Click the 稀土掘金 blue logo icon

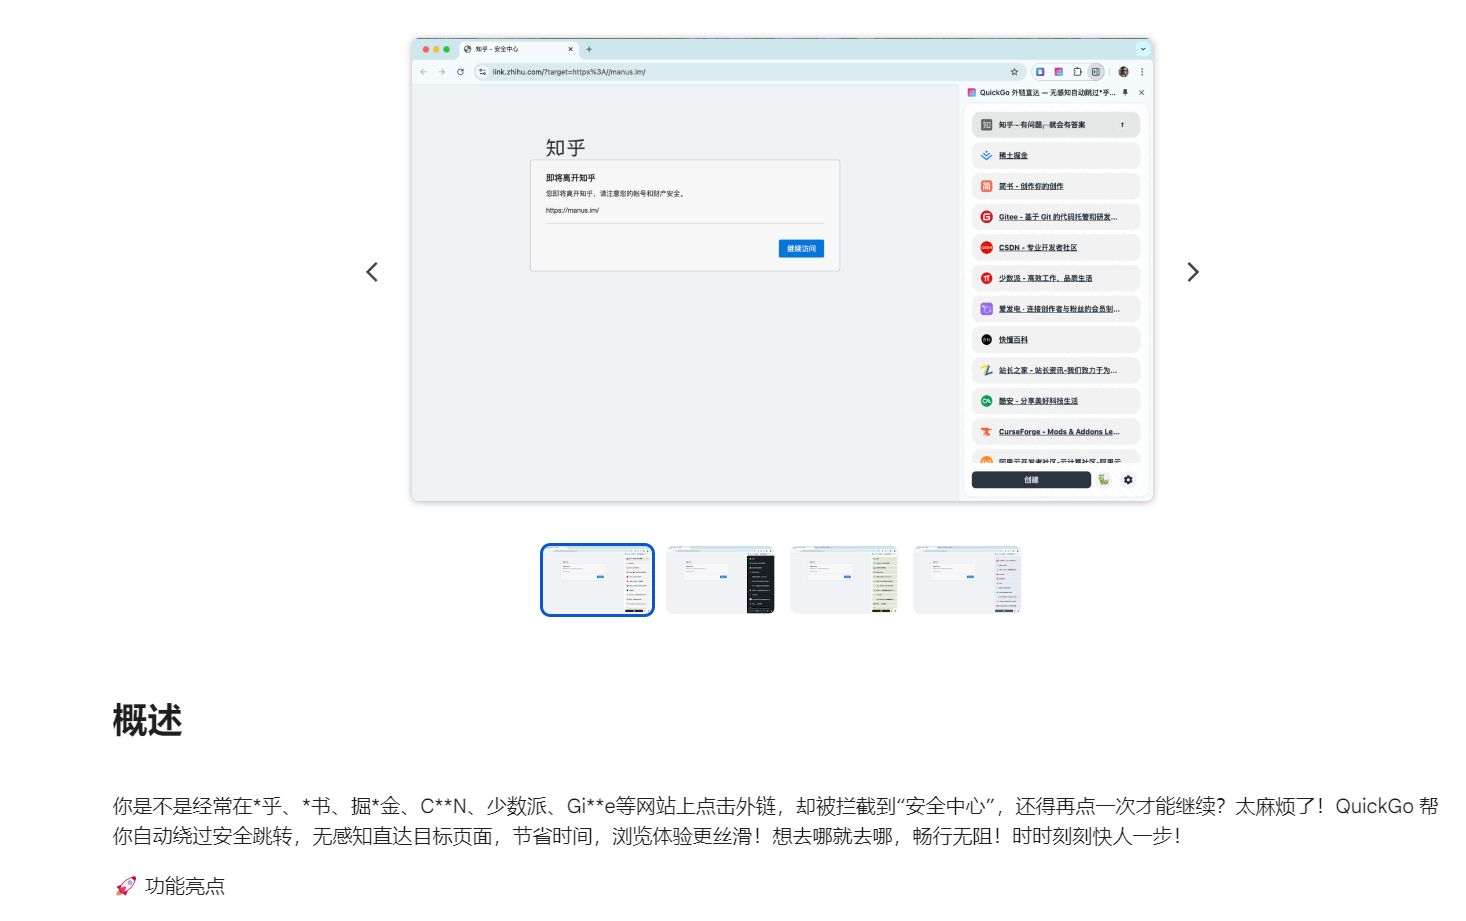(x=986, y=156)
